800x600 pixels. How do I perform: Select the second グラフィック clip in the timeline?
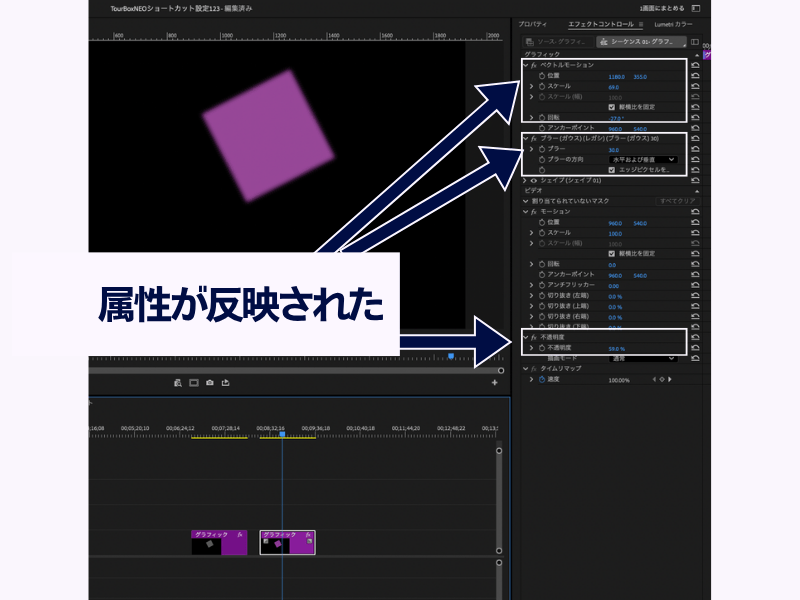(x=287, y=542)
